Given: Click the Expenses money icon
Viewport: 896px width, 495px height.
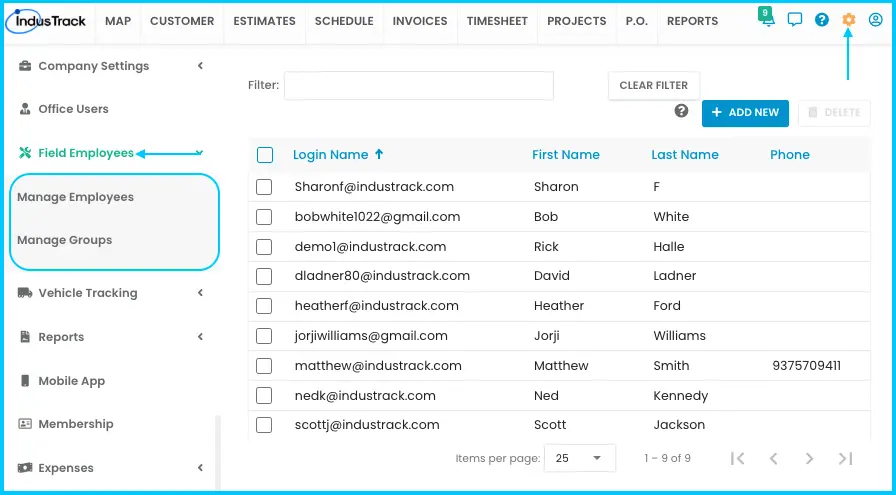Looking at the screenshot, I should tap(25, 468).
